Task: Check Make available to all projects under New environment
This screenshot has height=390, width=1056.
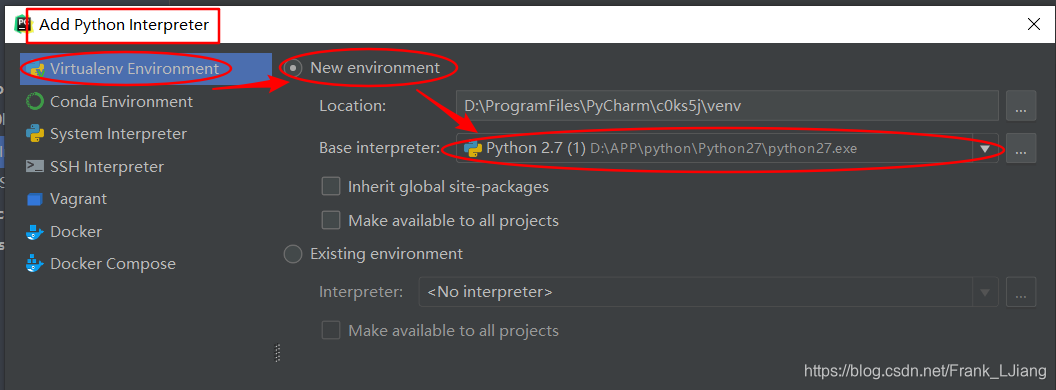Action: tap(331, 220)
